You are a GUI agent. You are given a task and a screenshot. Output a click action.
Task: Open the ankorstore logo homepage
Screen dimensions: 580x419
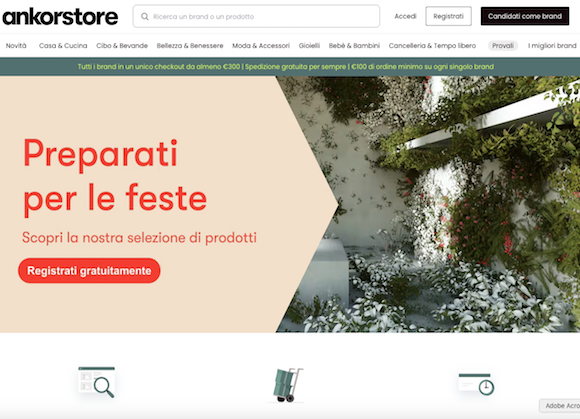[60, 17]
